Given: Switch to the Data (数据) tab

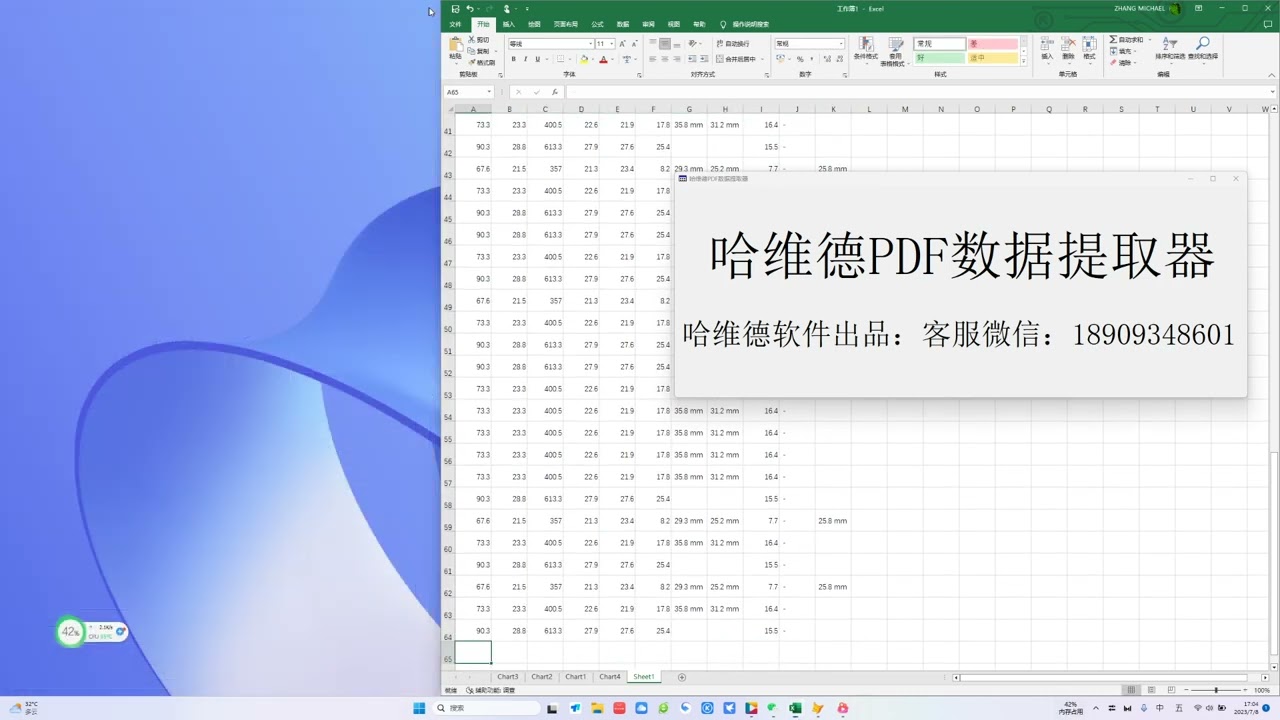Looking at the screenshot, I should point(623,24).
